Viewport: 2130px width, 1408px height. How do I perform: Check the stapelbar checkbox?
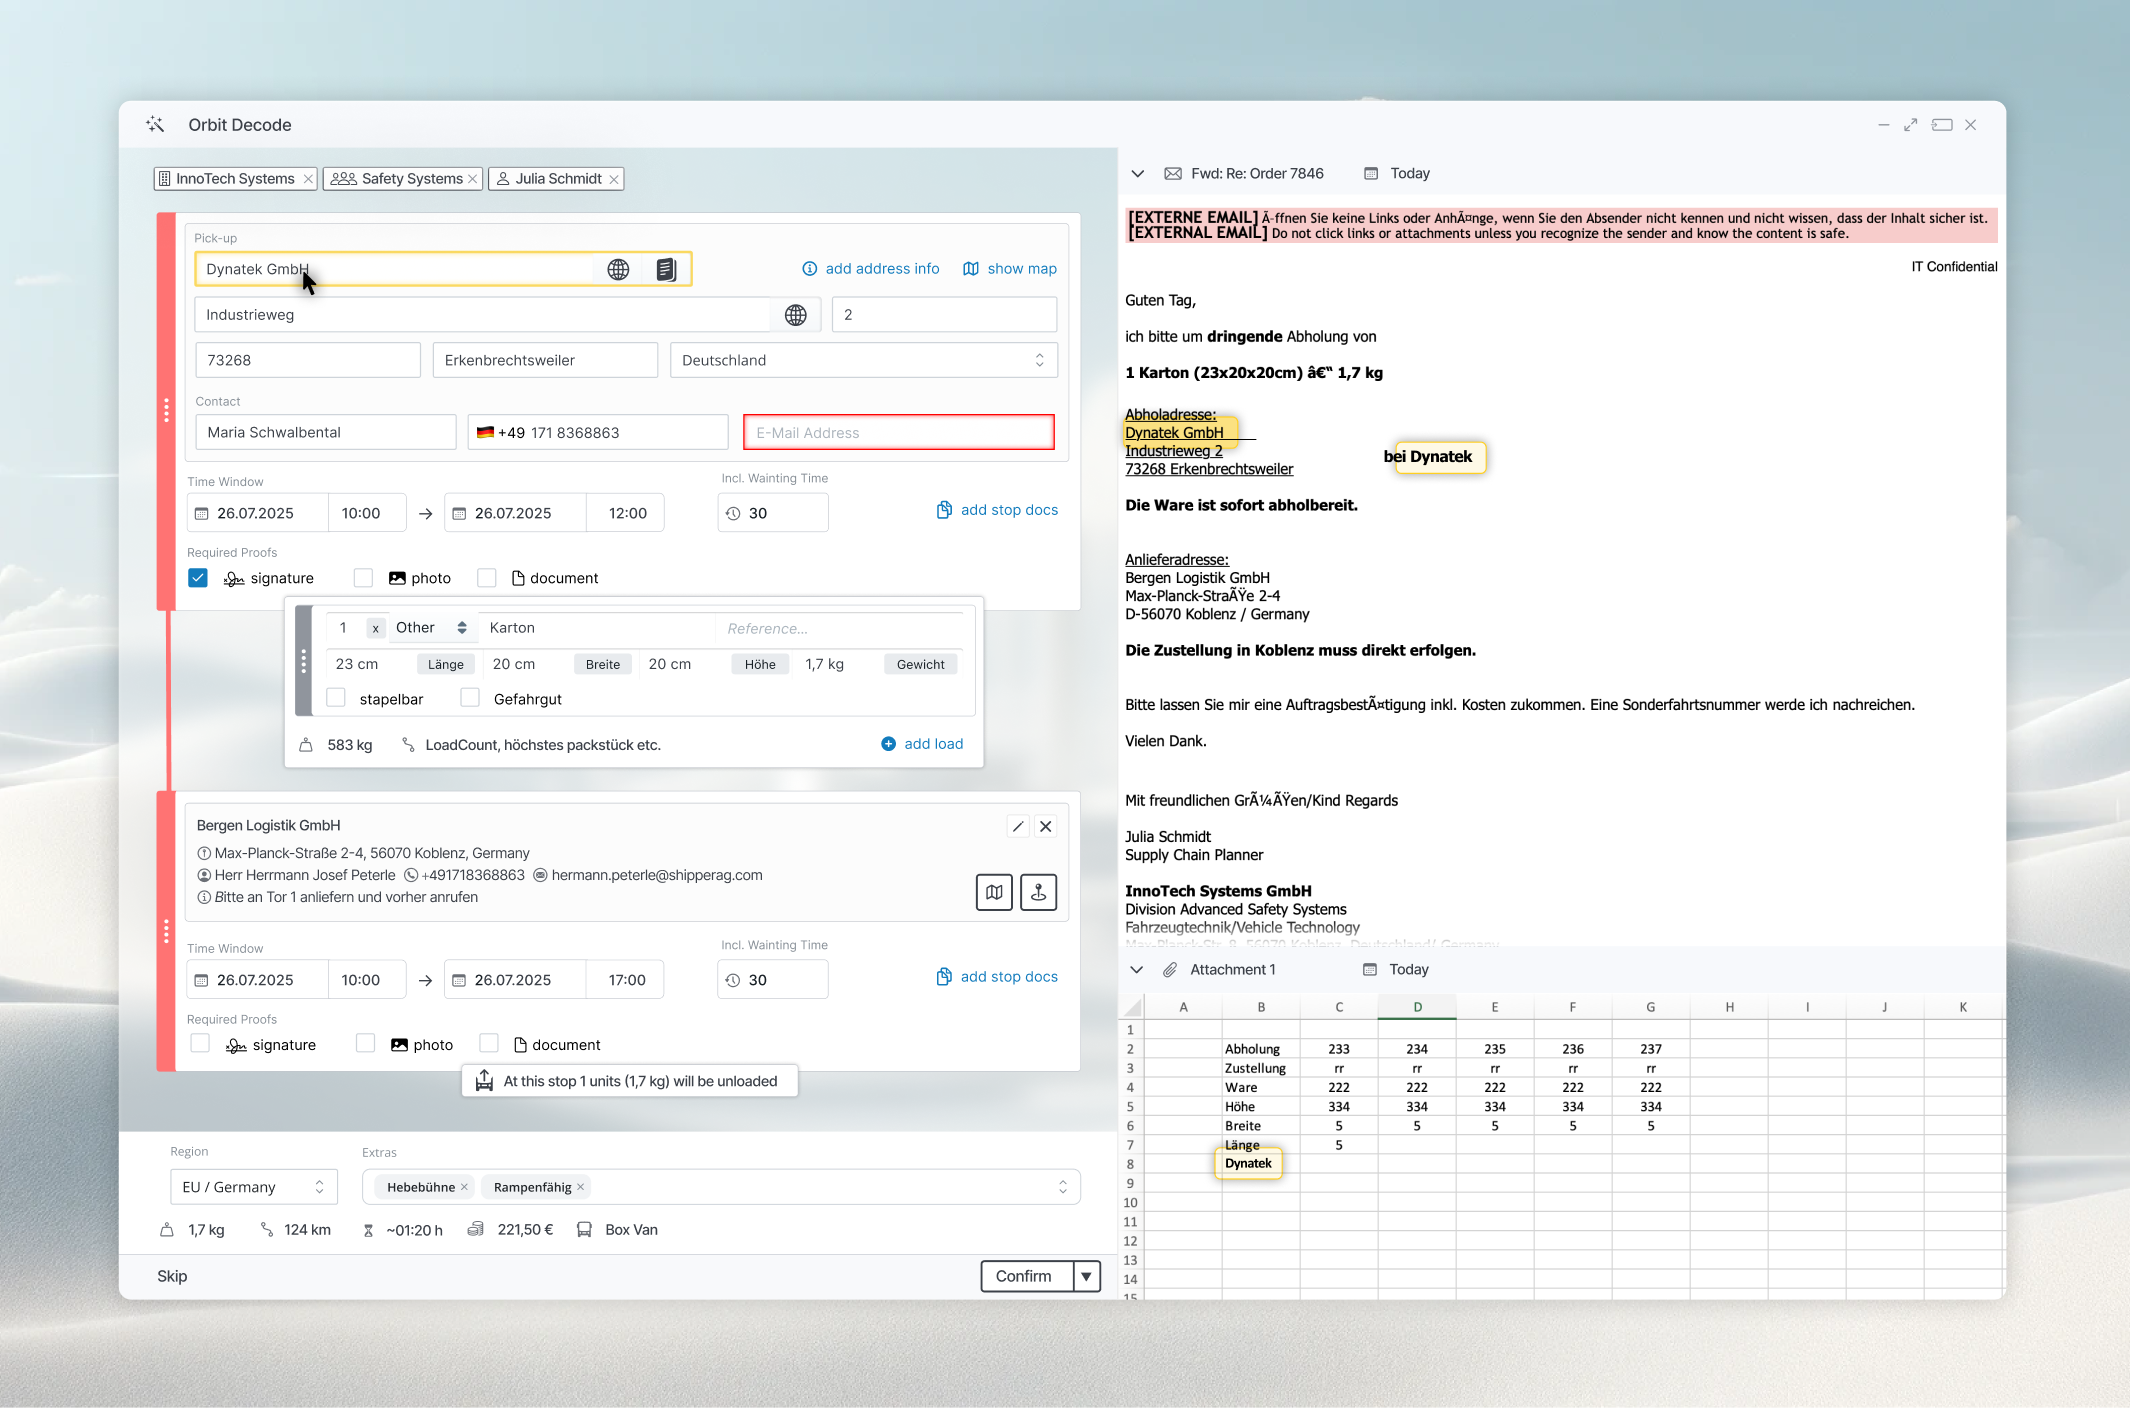(336, 698)
